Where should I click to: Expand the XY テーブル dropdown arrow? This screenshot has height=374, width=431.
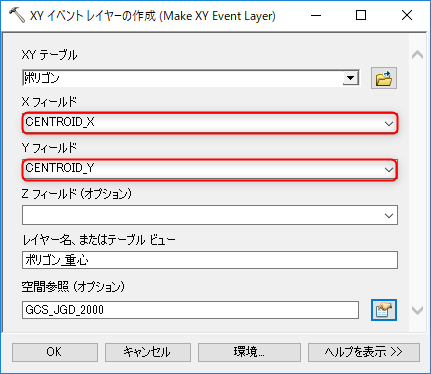(350, 78)
